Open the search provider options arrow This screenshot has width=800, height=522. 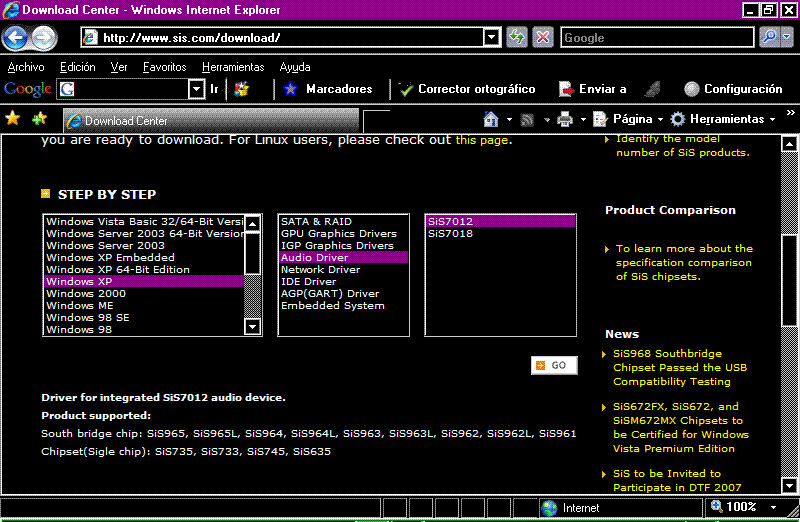click(787, 37)
